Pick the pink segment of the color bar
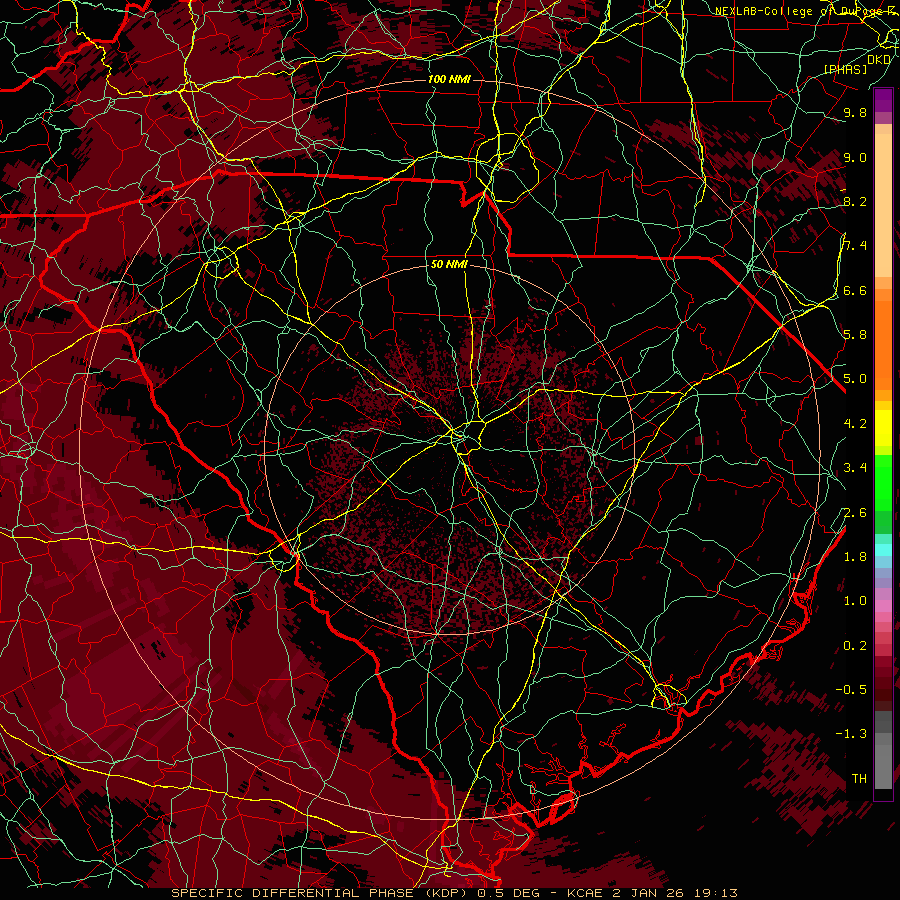This screenshot has height=900, width=900. click(x=883, y=606)
